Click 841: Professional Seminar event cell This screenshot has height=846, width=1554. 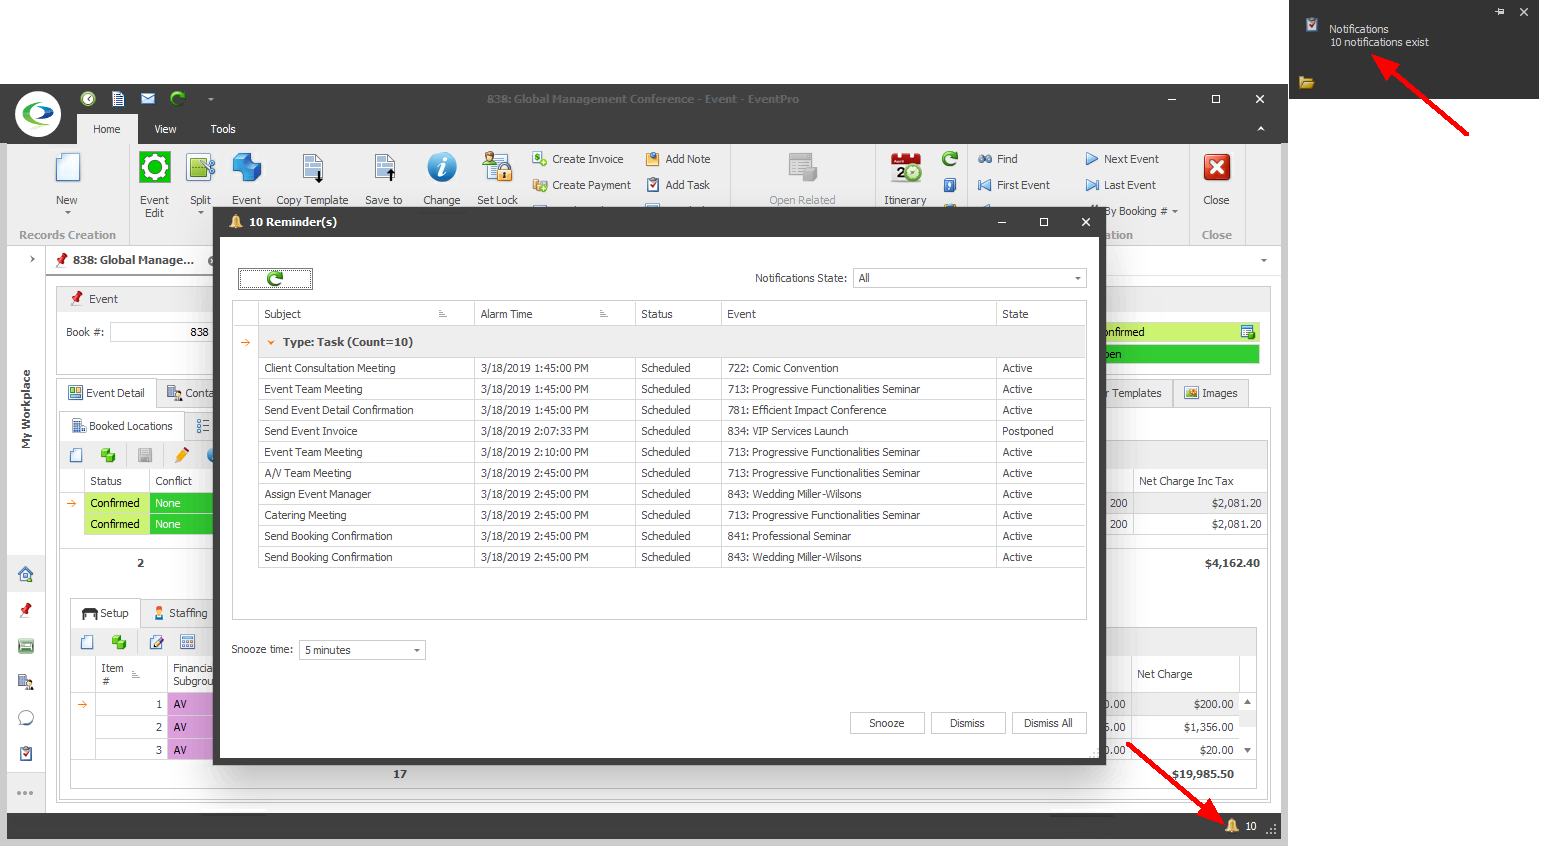pos(858,536)
